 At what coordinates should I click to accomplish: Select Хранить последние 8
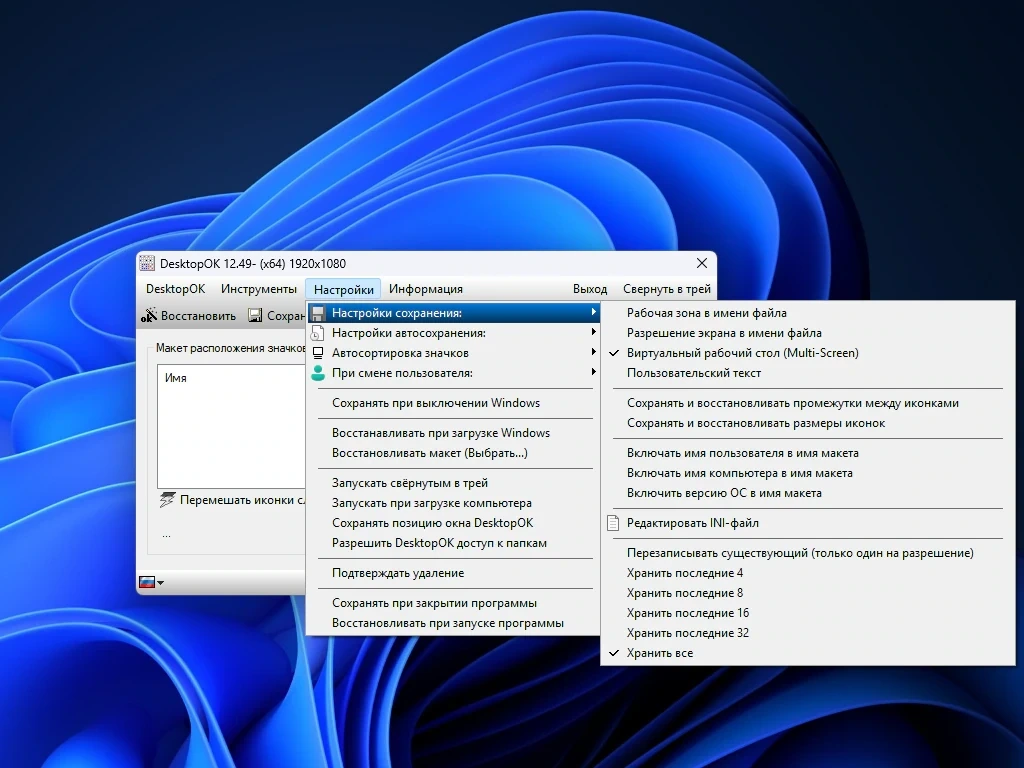[808, 593]
